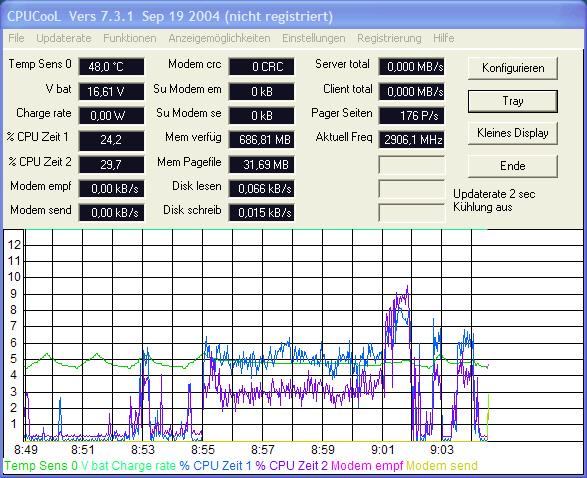Click the Mem Pagefile label
Image resolution: width=587 pixels, height=478 pixels.
[x=189, y=162]
